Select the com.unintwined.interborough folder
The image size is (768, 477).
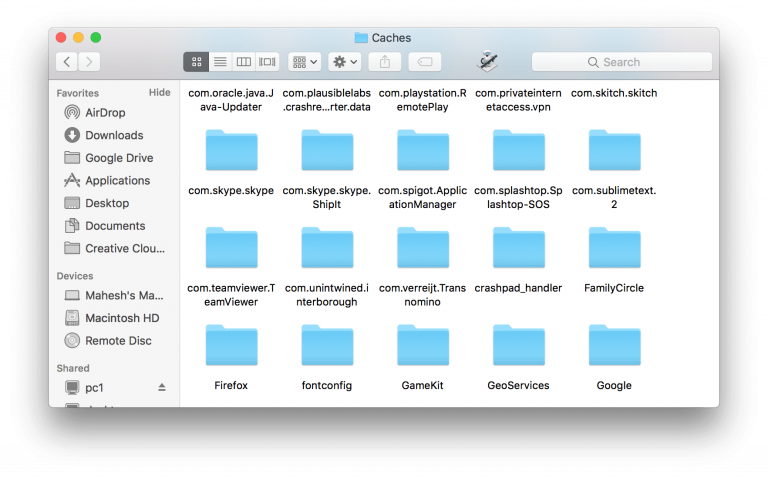[327, 247]
